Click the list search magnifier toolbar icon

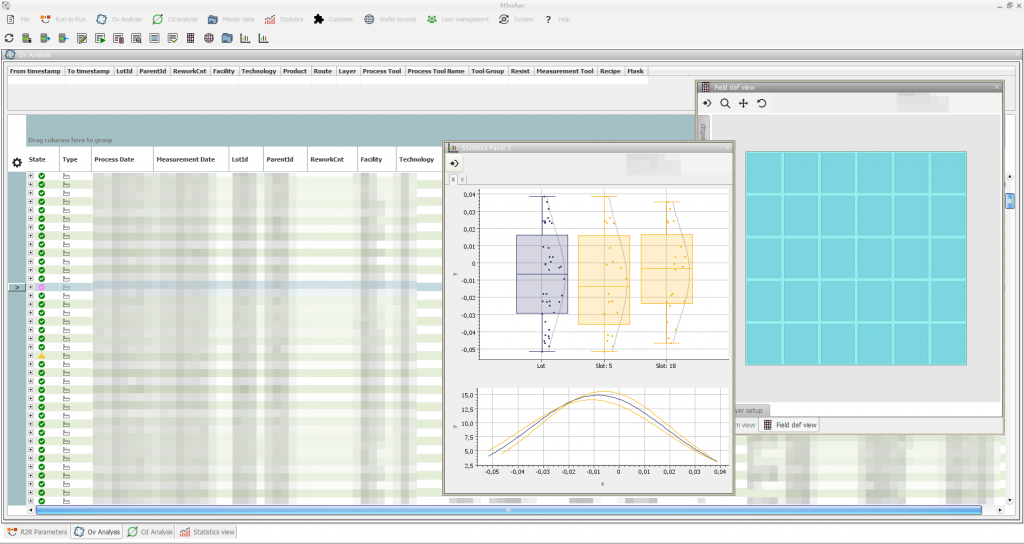point(136,39)
